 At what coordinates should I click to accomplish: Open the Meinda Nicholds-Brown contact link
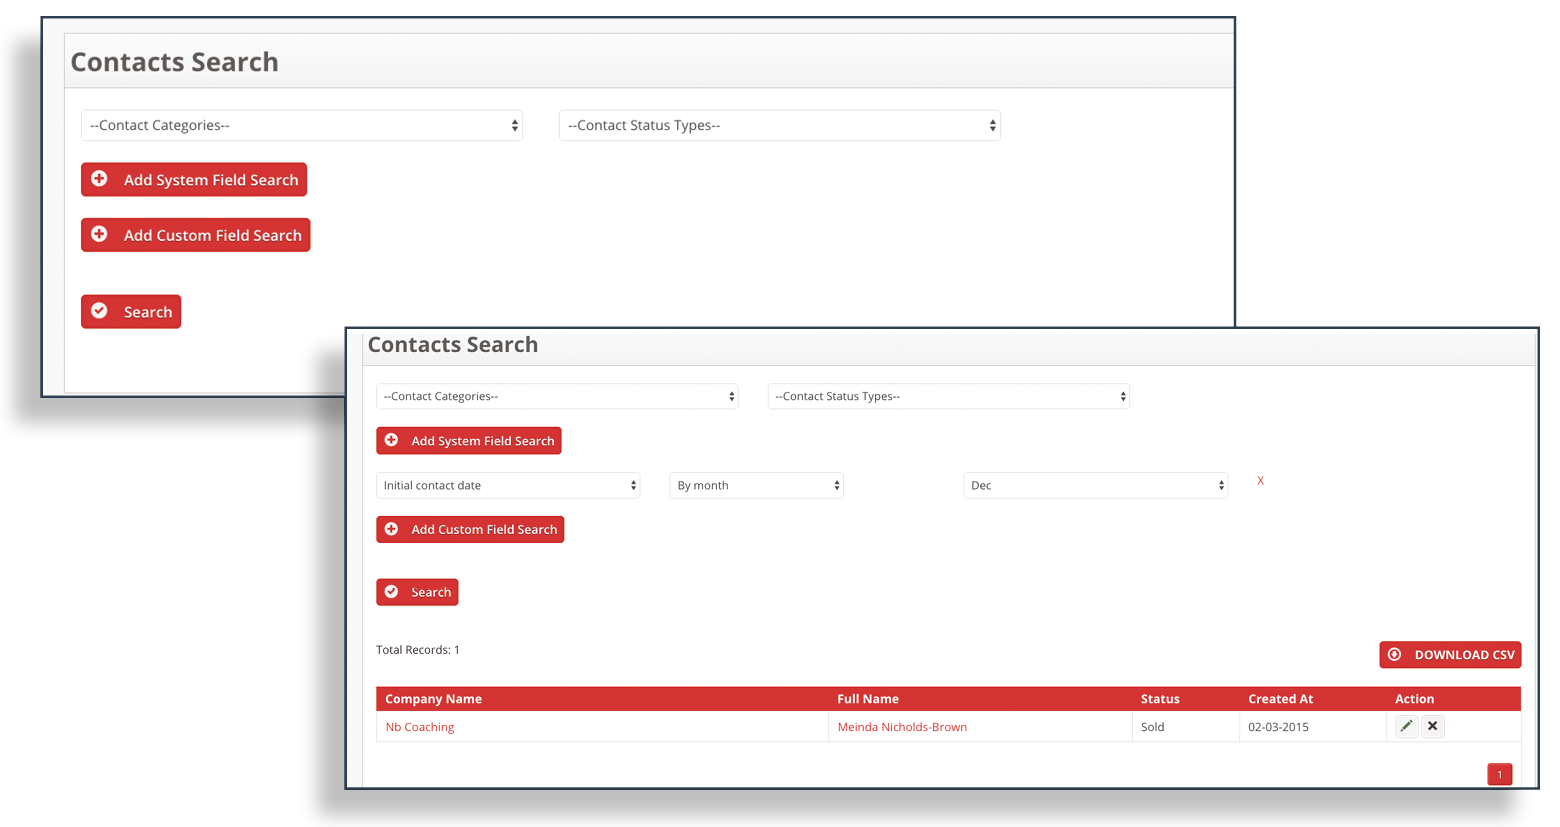[902, 727]
